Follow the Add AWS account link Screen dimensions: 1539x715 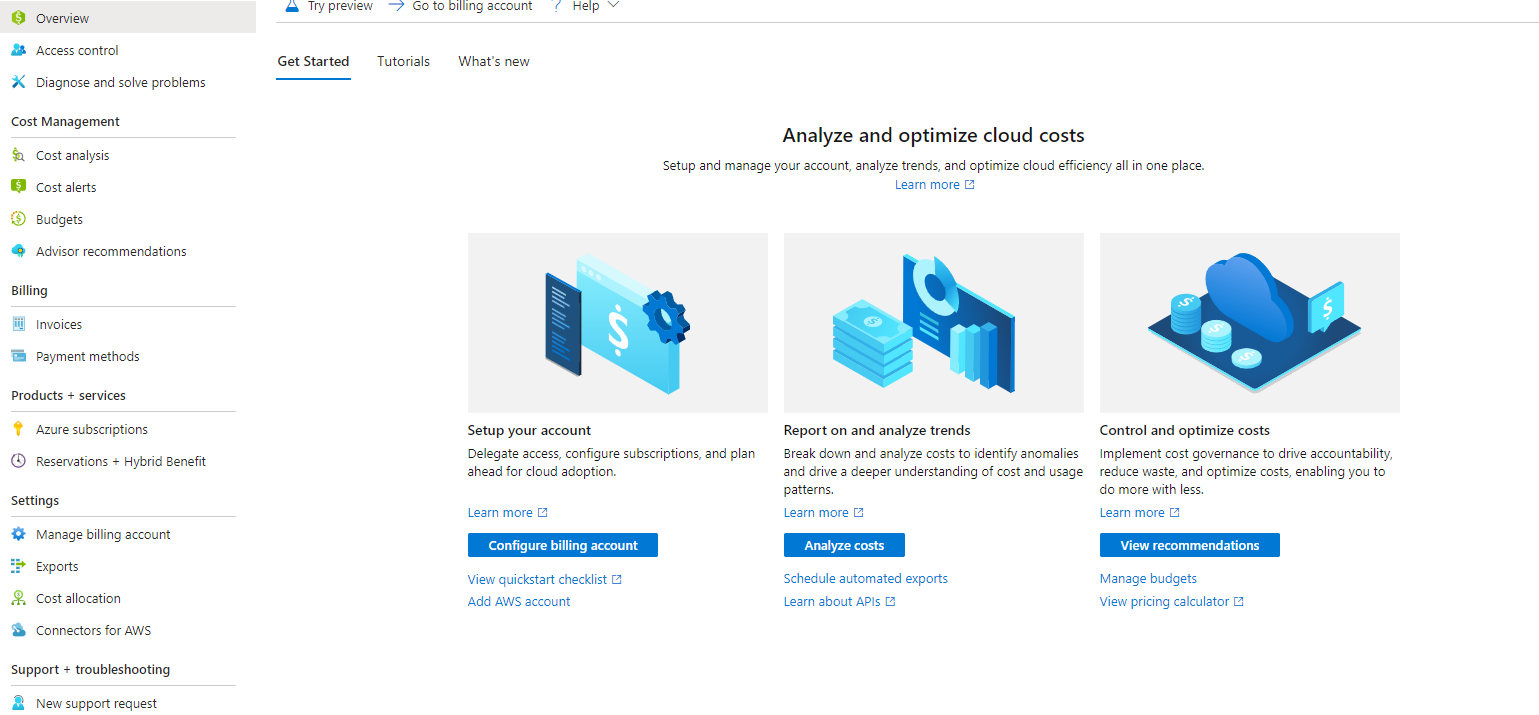click(x=519, y=601)
